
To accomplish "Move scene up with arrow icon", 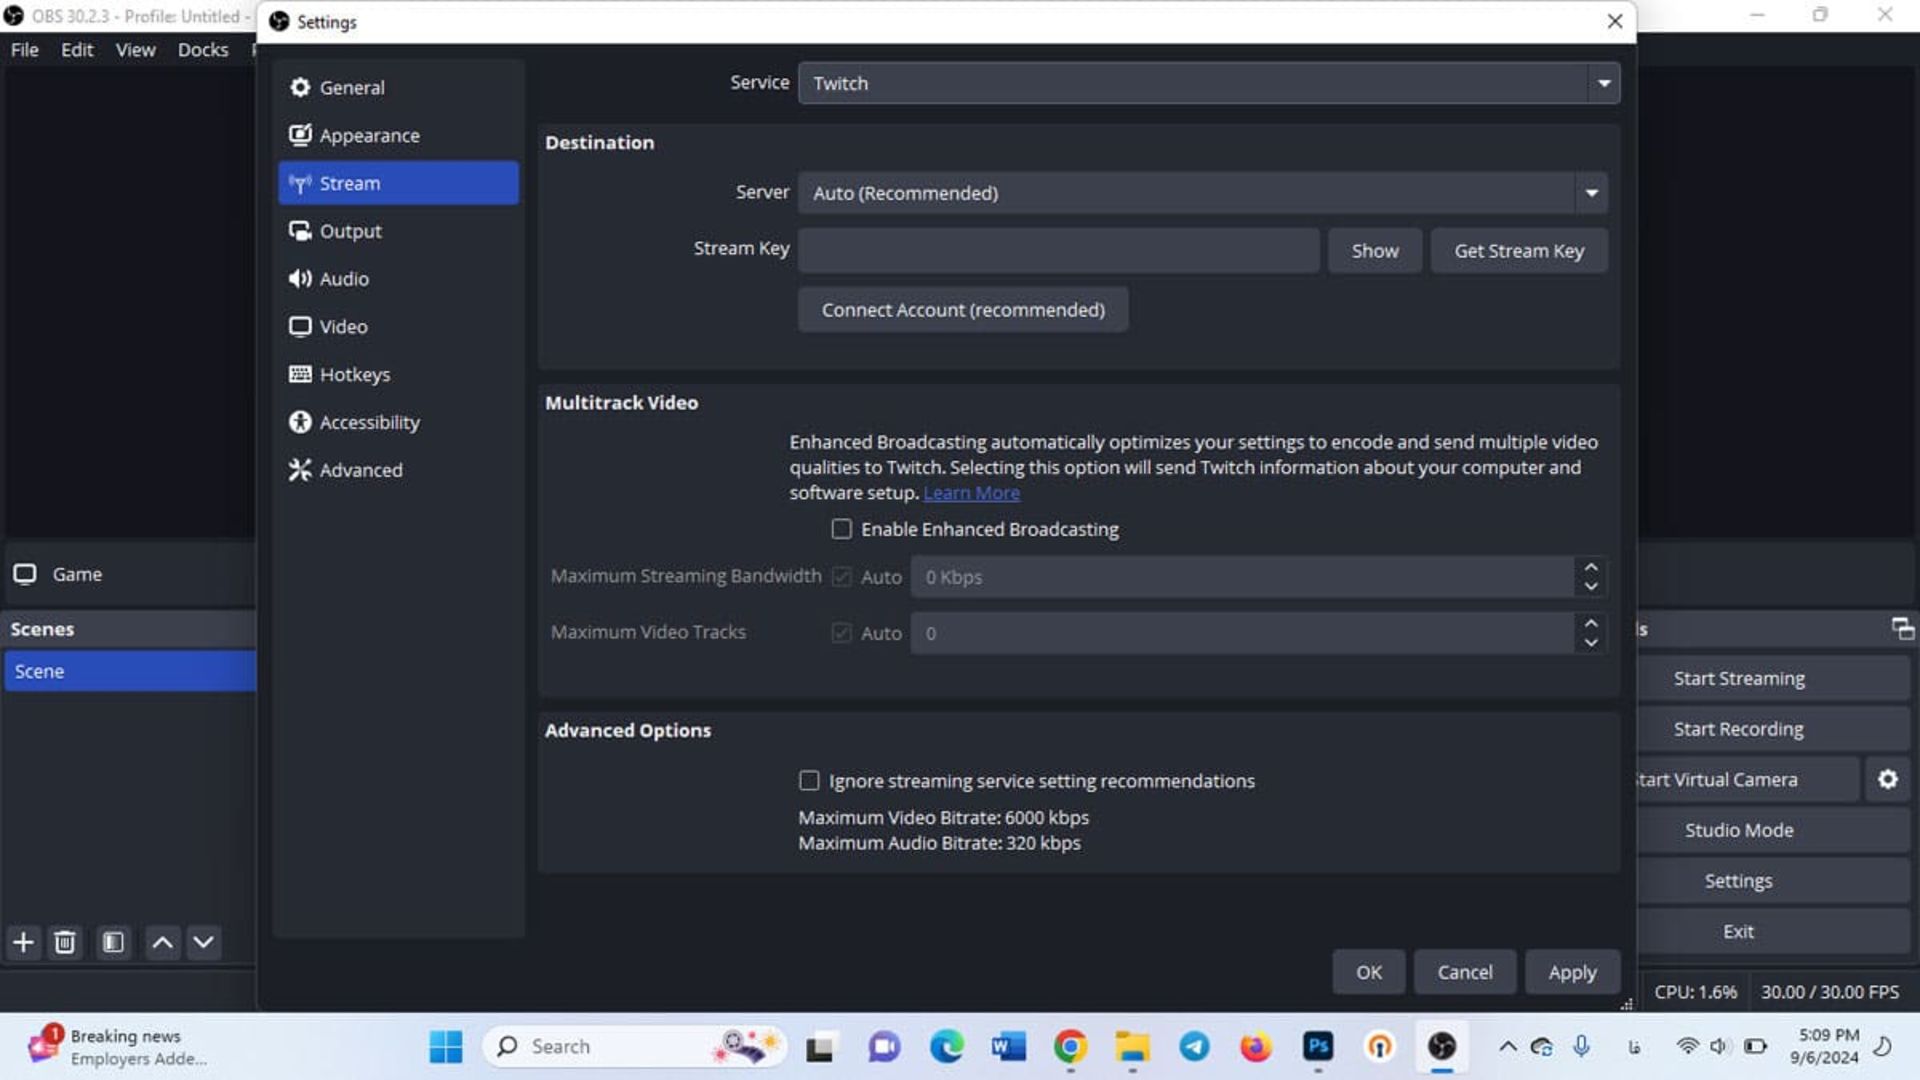I will [162, 942].
